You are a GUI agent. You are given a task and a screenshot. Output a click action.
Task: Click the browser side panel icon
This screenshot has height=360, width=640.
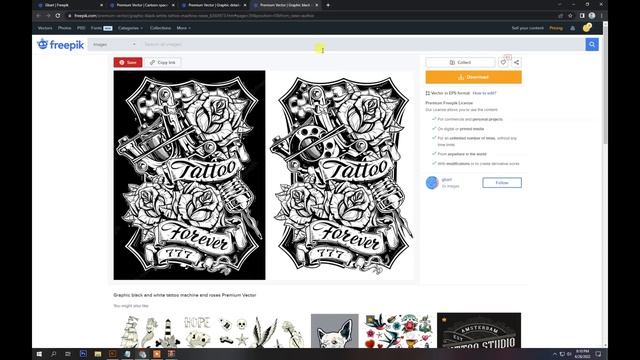(x=582, y=16)
